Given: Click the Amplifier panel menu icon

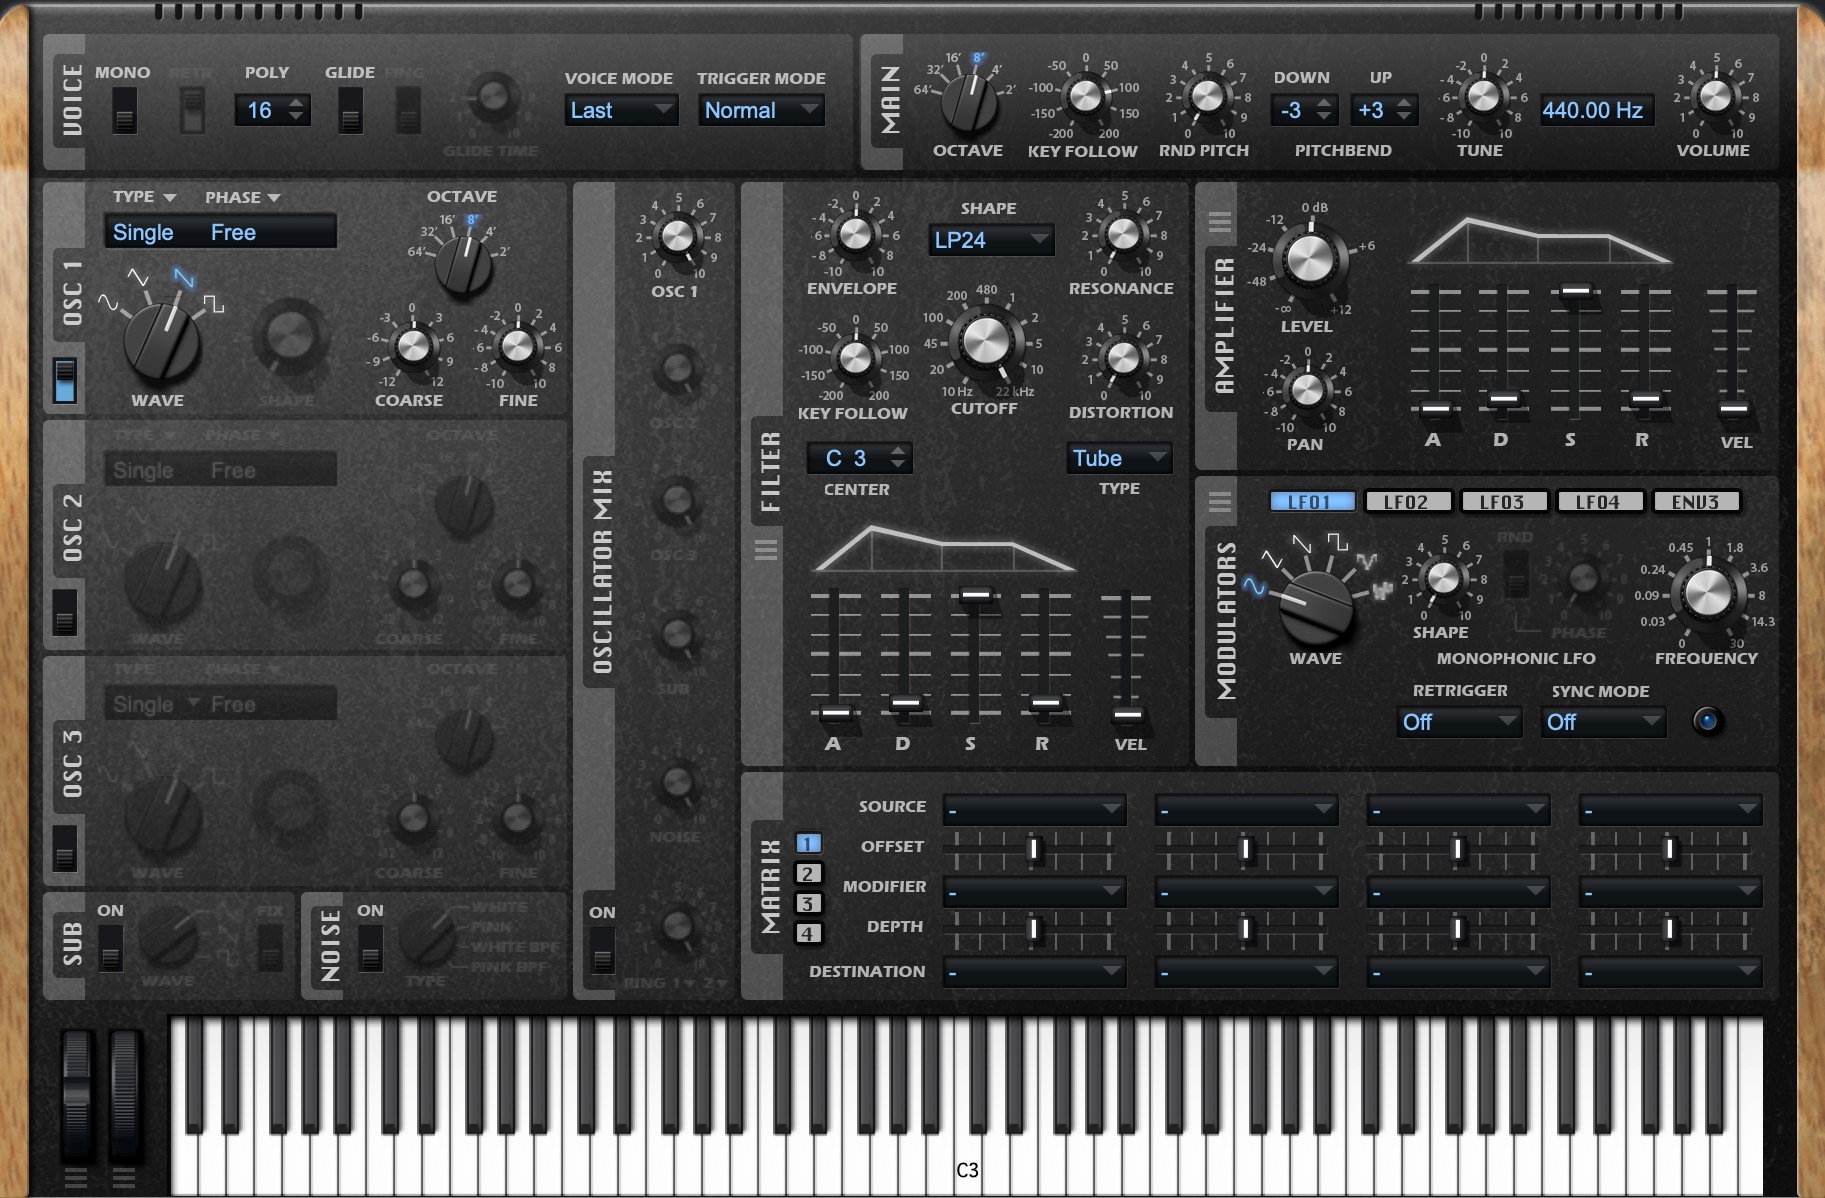Looking at the screenshot, I should pyautogui.click(x=1220, y=221).
